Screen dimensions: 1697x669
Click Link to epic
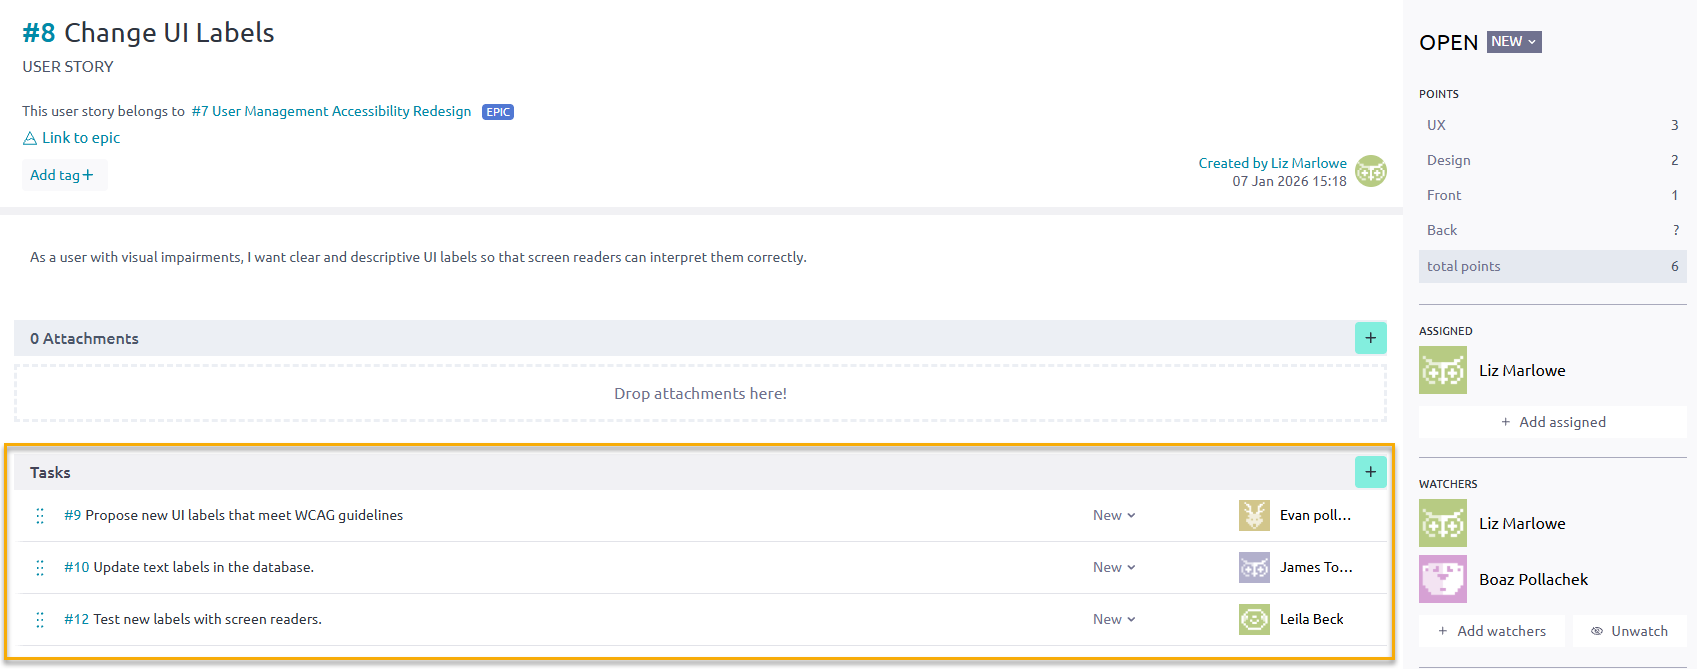coord(71,138)
